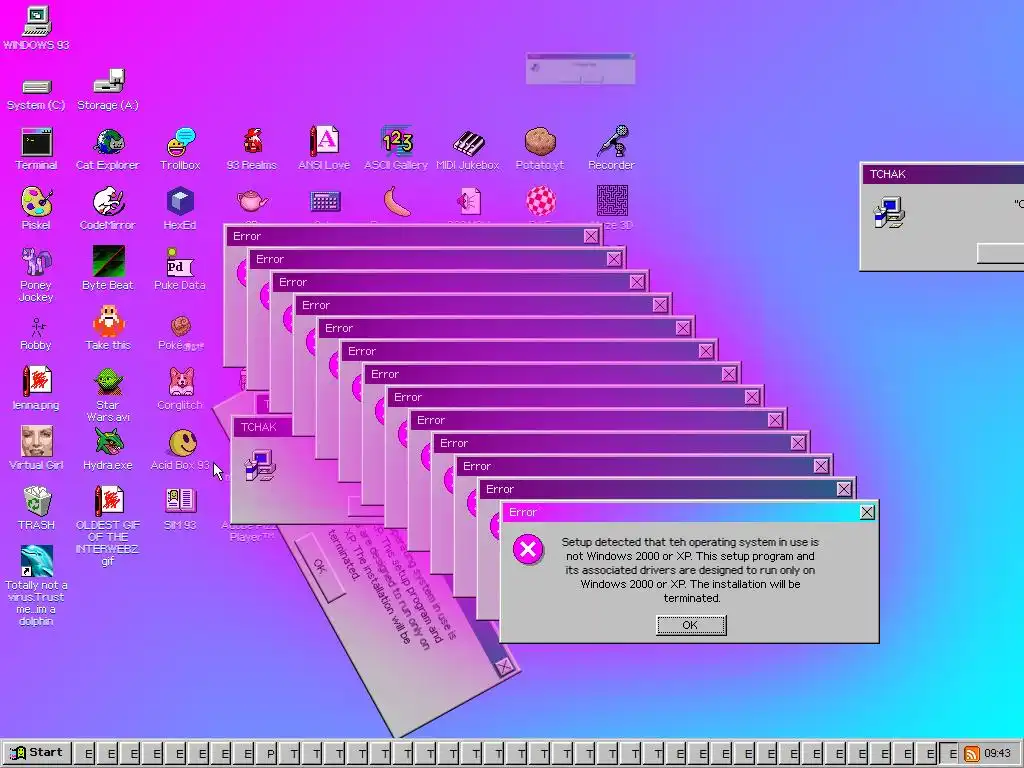Screen dimensions: 1024x768
Task: Open the checkered ball icon
Action: [541, 201]
